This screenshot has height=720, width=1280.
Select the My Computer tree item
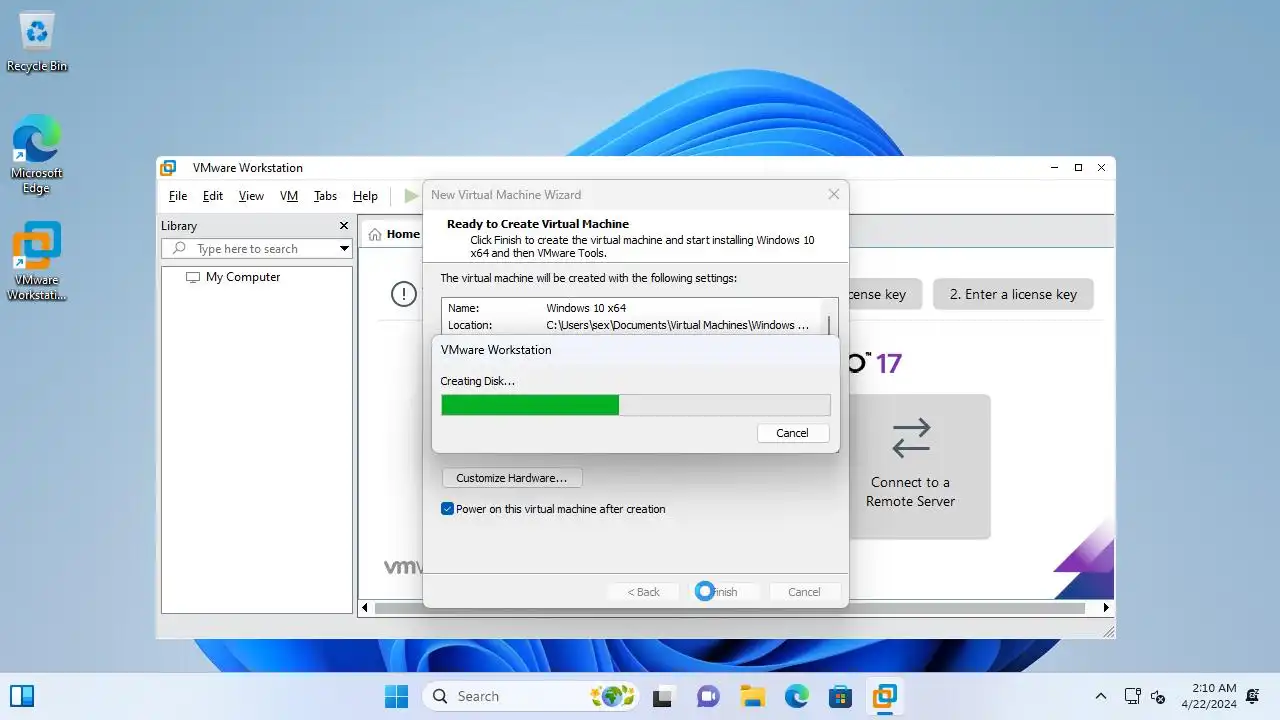point(243,277)
